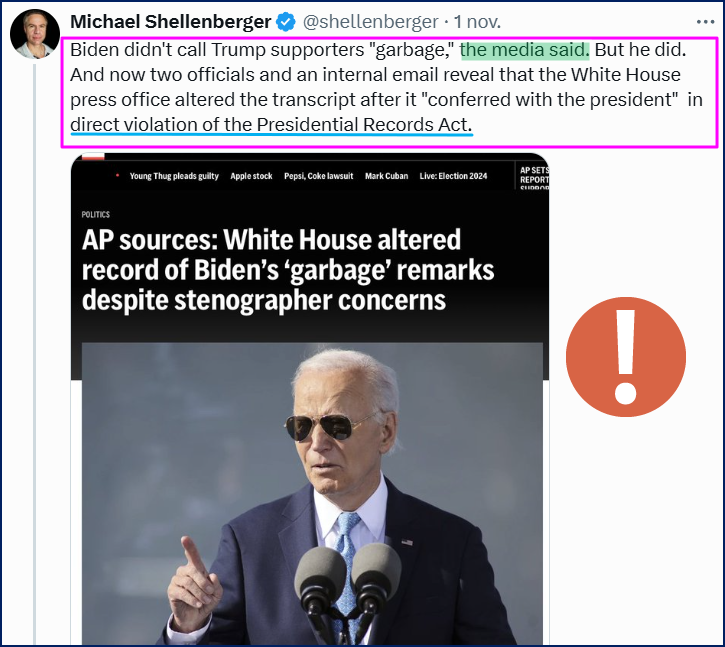Open the tweet's 1 nov. timestamp
725x647 pixels.
point(477,22)
